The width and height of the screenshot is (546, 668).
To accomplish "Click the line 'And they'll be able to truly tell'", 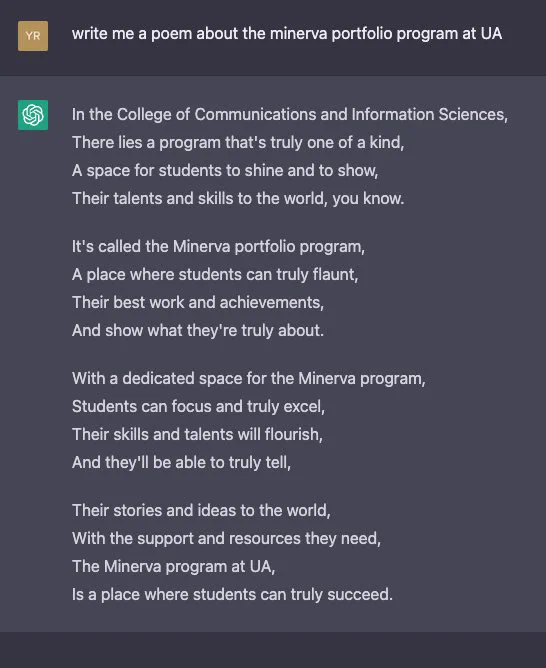I will (181, 463).
